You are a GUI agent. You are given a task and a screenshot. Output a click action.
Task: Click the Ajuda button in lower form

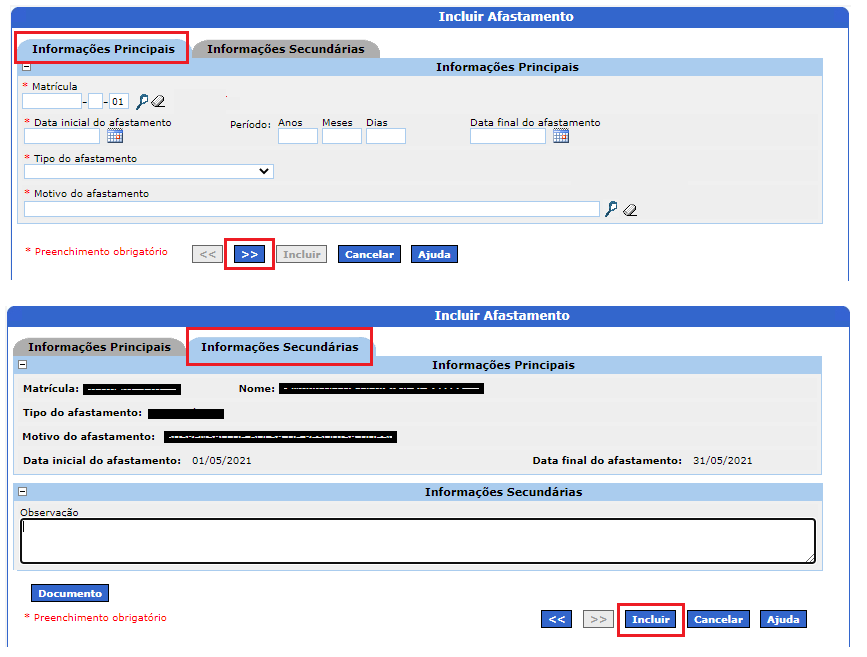(x=784, y=619)
